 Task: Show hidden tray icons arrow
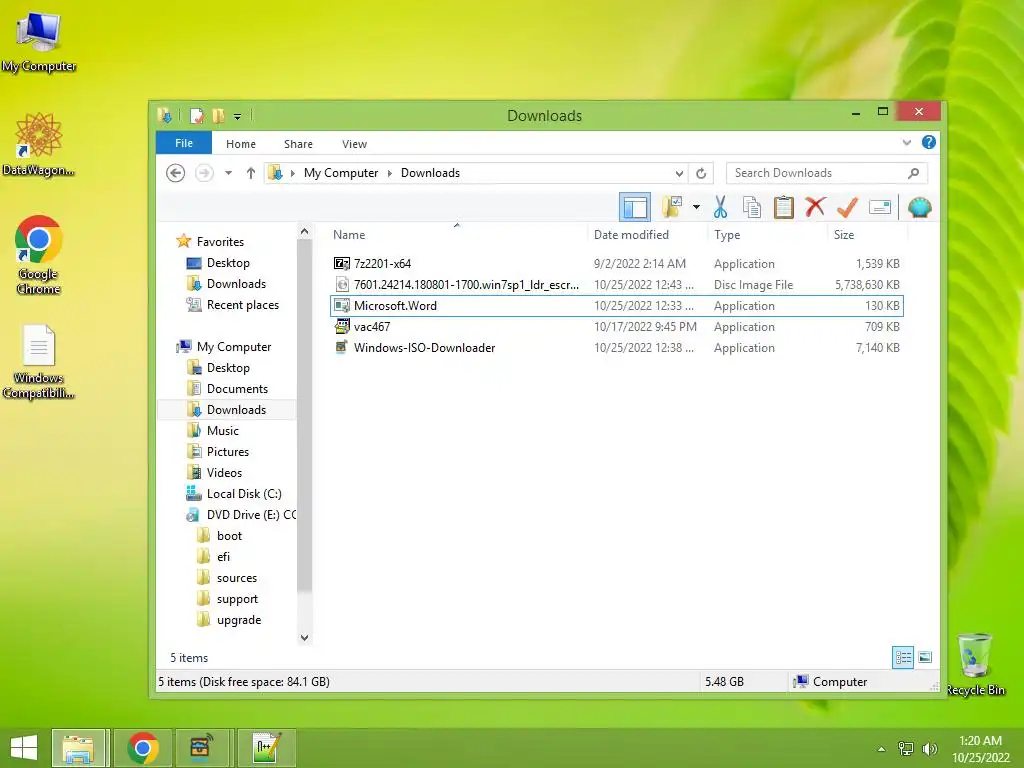tap(882, 749)
